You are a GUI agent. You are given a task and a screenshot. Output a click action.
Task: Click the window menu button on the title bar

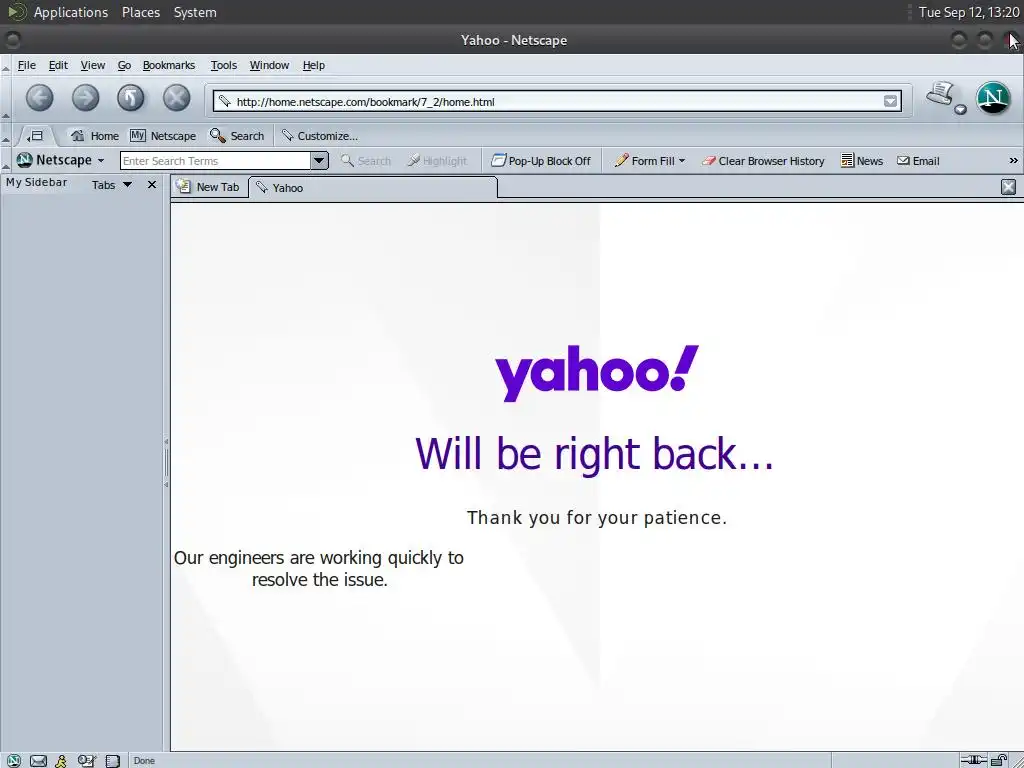click(x=12, y=40)
